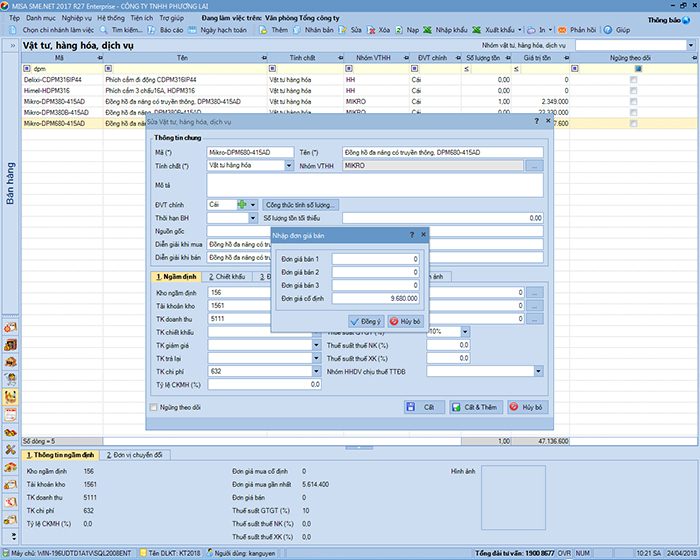Click the Mô tả description text box
Image resolution: width=700 pixels, height=560 pixels.
pos(375,185)
